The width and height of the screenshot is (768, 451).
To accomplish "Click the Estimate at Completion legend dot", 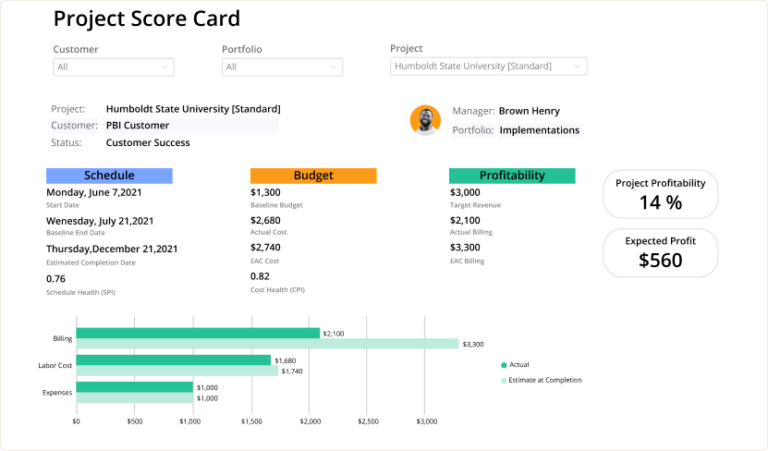I will 503,380.
